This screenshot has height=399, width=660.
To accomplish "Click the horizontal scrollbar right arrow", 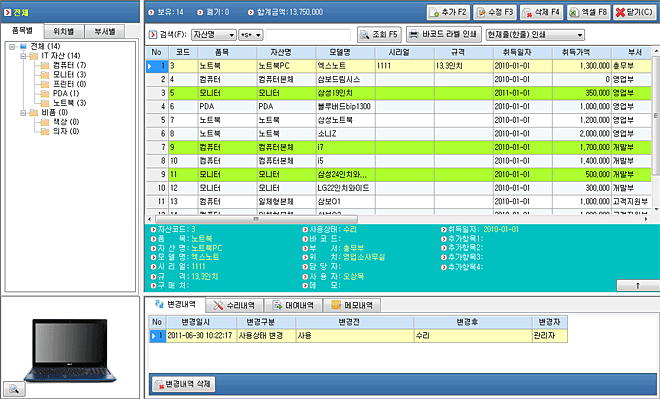I will (646, 219).
